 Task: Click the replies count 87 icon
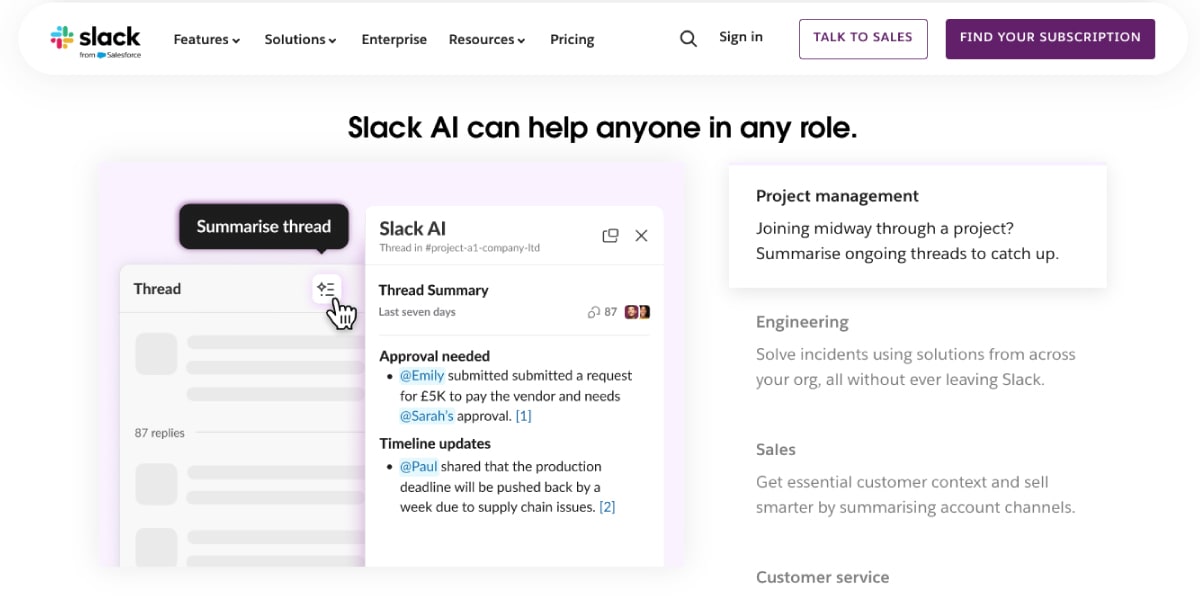click(x=602, y=312)
